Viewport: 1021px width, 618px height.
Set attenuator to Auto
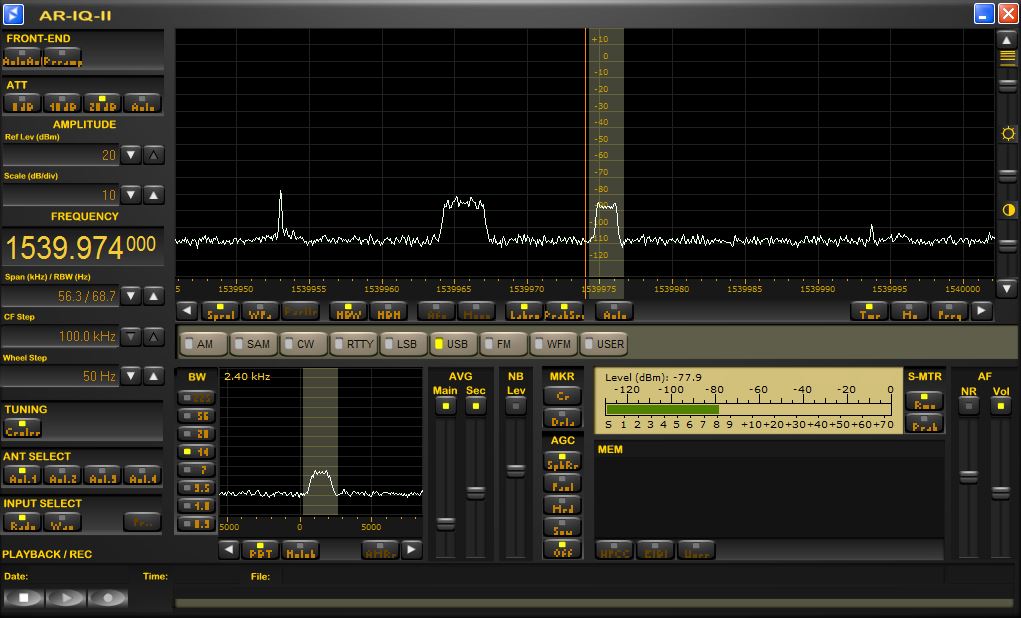142,104
